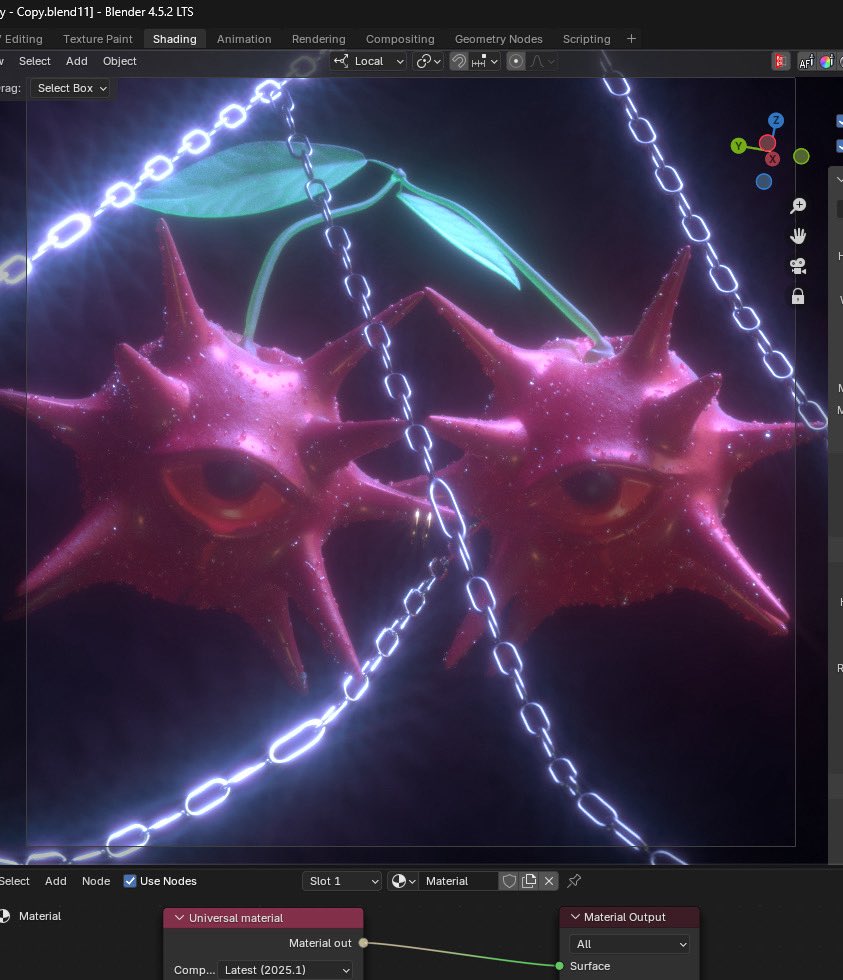Click the zoom view magnifier icon

click(798, 206)
